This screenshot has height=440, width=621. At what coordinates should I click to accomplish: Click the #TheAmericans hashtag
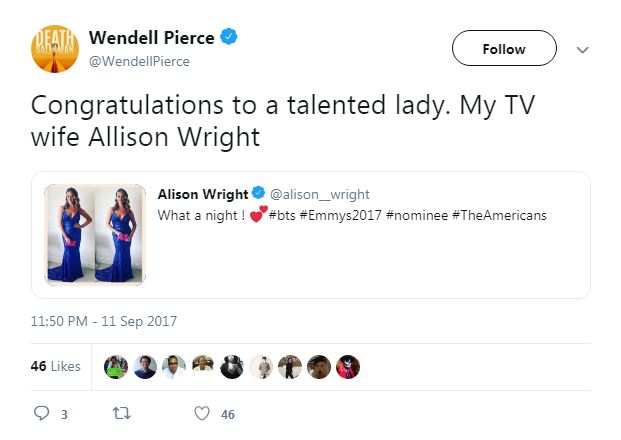click(499, 216)
